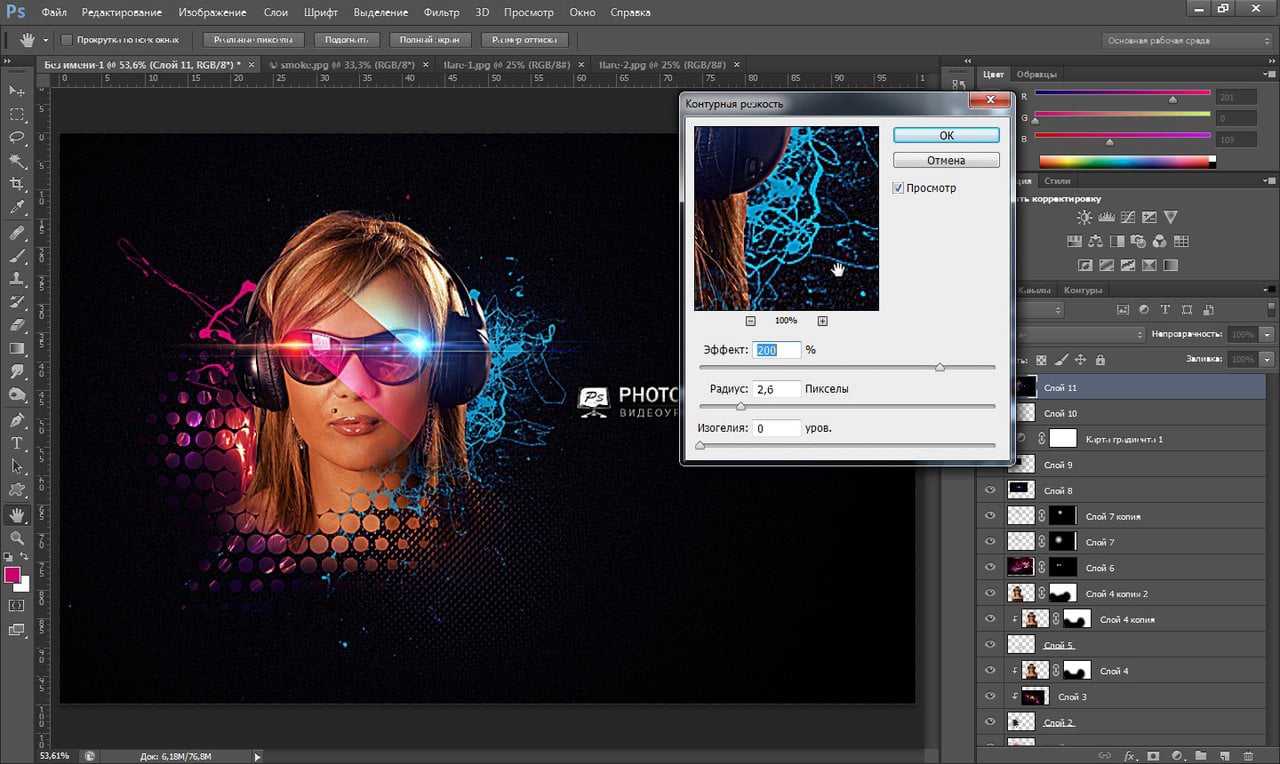The width and height of the screenshot is (1280, 764).
Task: Select the Crop tool
Action: click(x=17, y=184)
